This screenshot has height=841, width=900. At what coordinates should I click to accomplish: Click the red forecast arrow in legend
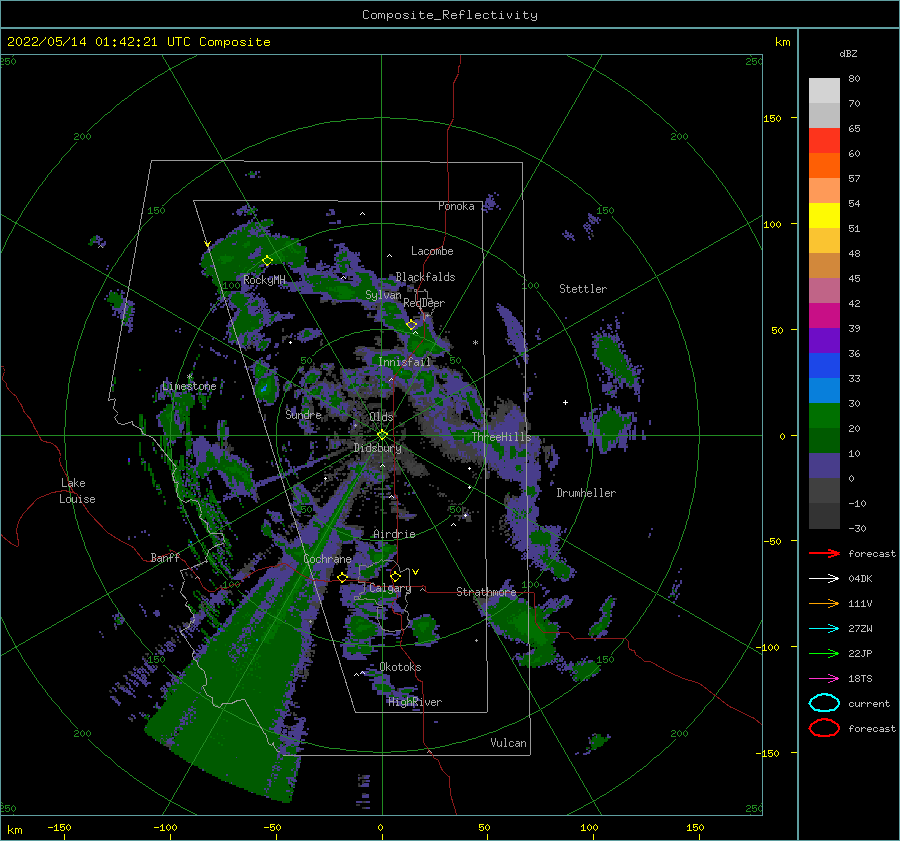824,553
